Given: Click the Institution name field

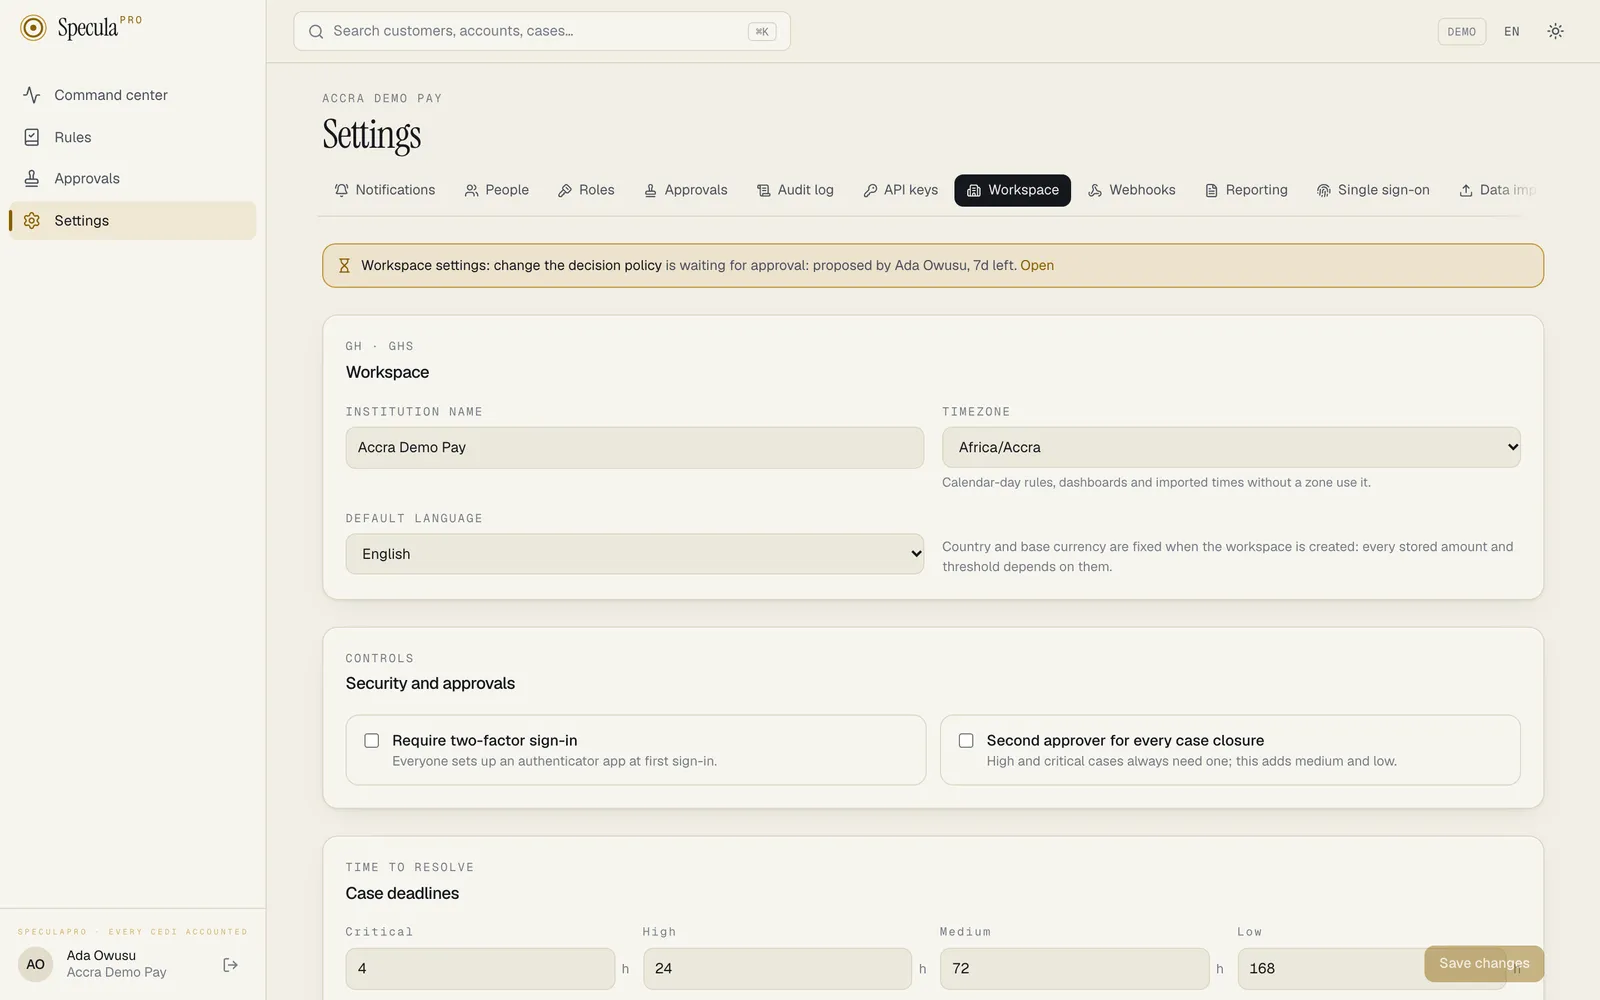Looking at the screenshot, I should point(635,447).
